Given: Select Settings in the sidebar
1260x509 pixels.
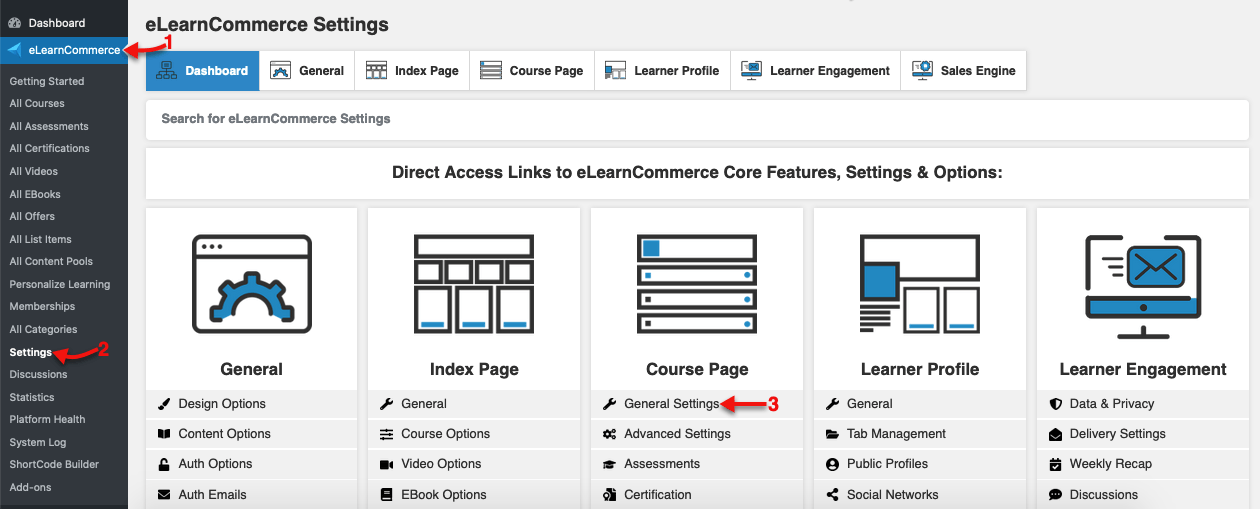Looking at the screenshot, I should tap(31, 352).
